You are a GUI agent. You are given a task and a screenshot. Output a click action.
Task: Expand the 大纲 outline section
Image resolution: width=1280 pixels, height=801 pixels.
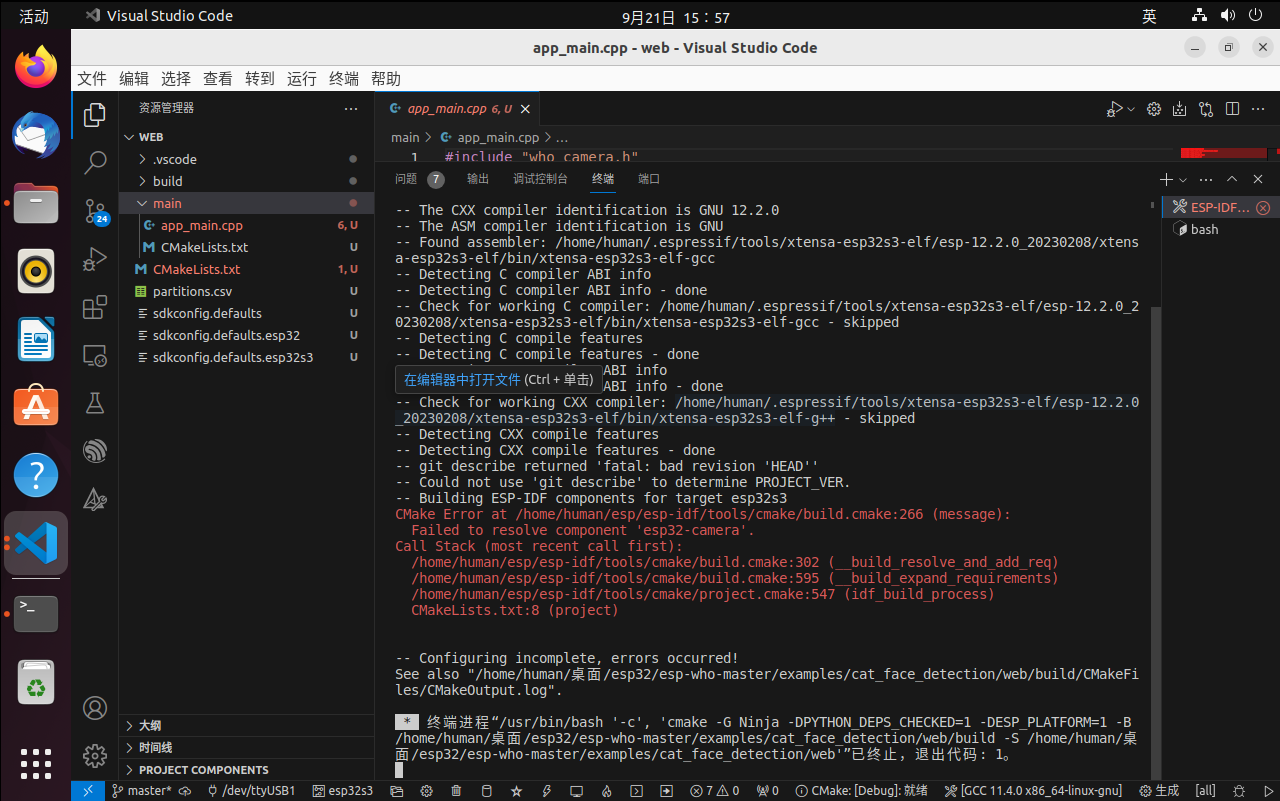[x=245, y=726]
